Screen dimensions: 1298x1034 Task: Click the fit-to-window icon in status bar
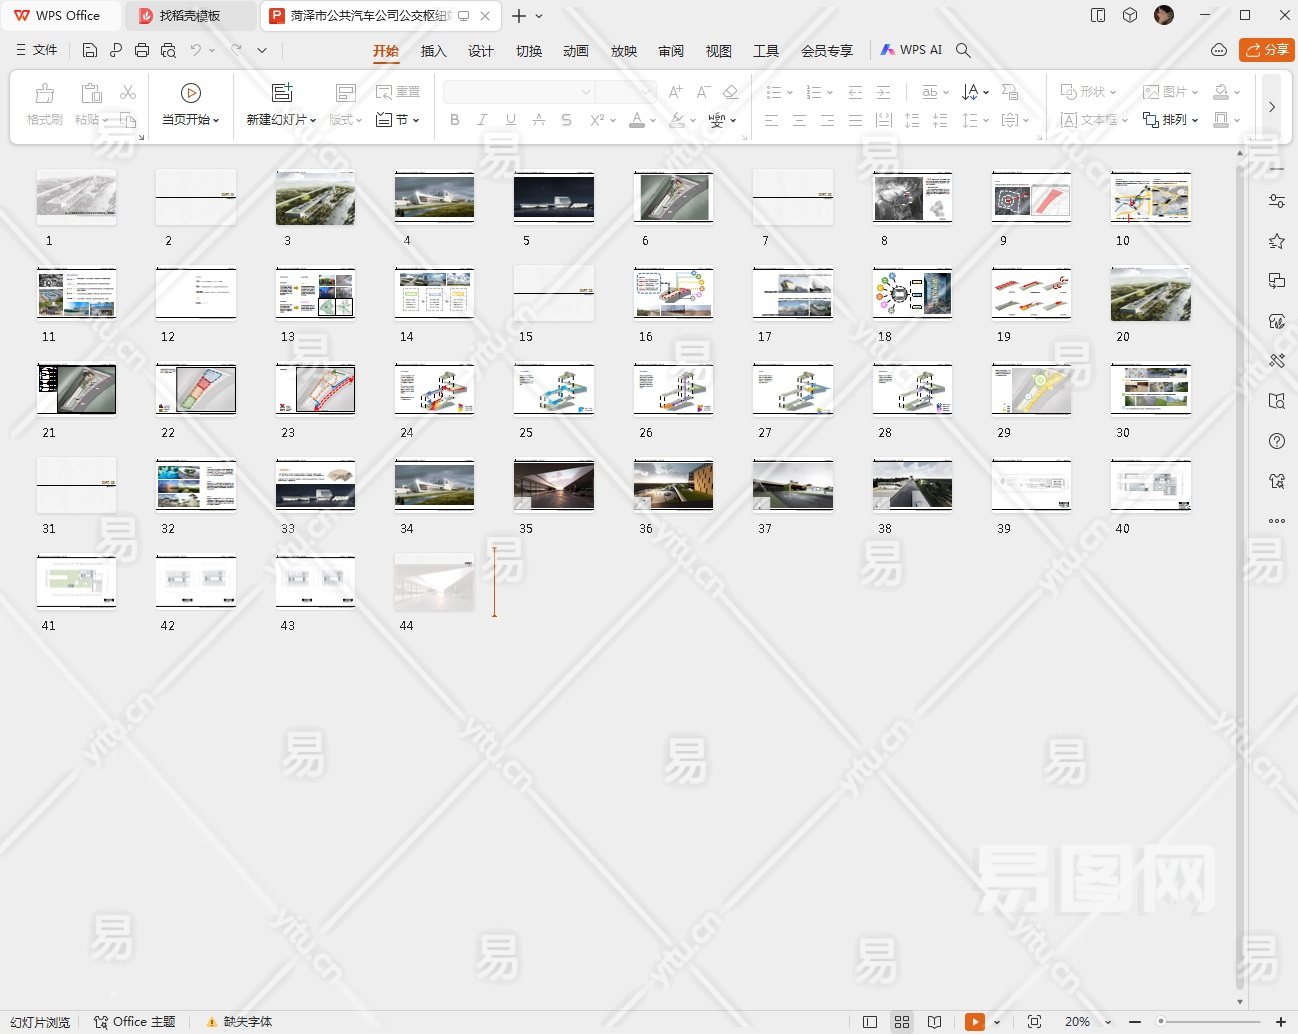tap(1034, 1022)
